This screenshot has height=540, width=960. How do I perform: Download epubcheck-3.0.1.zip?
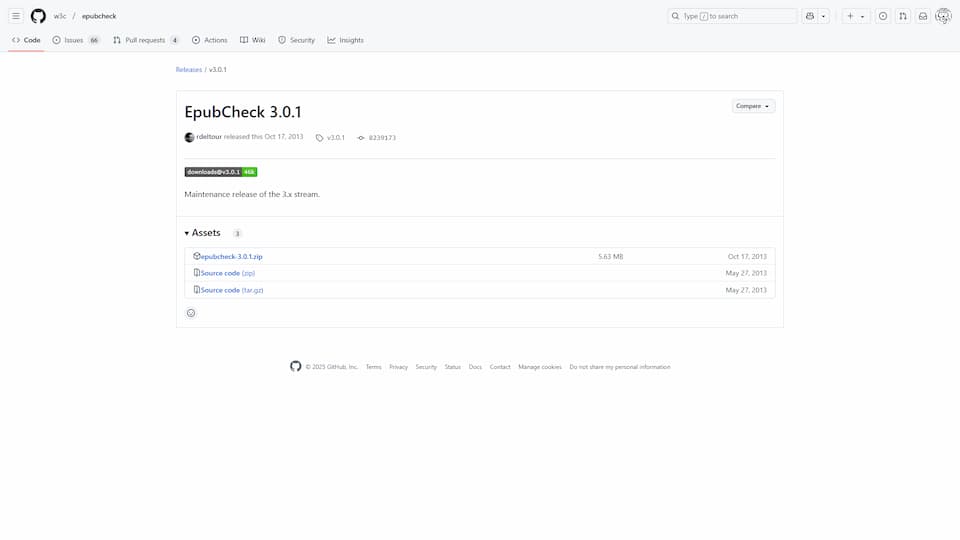[x=231, y=257]
